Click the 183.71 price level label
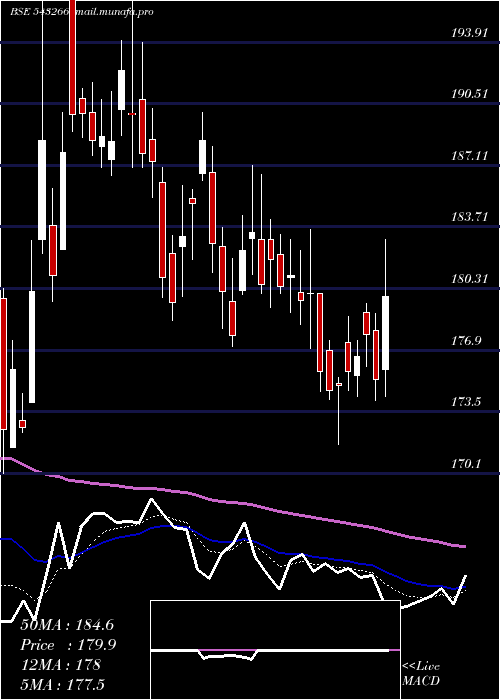Viewport: 500px width, 700px height. click(x=469, y=217)
